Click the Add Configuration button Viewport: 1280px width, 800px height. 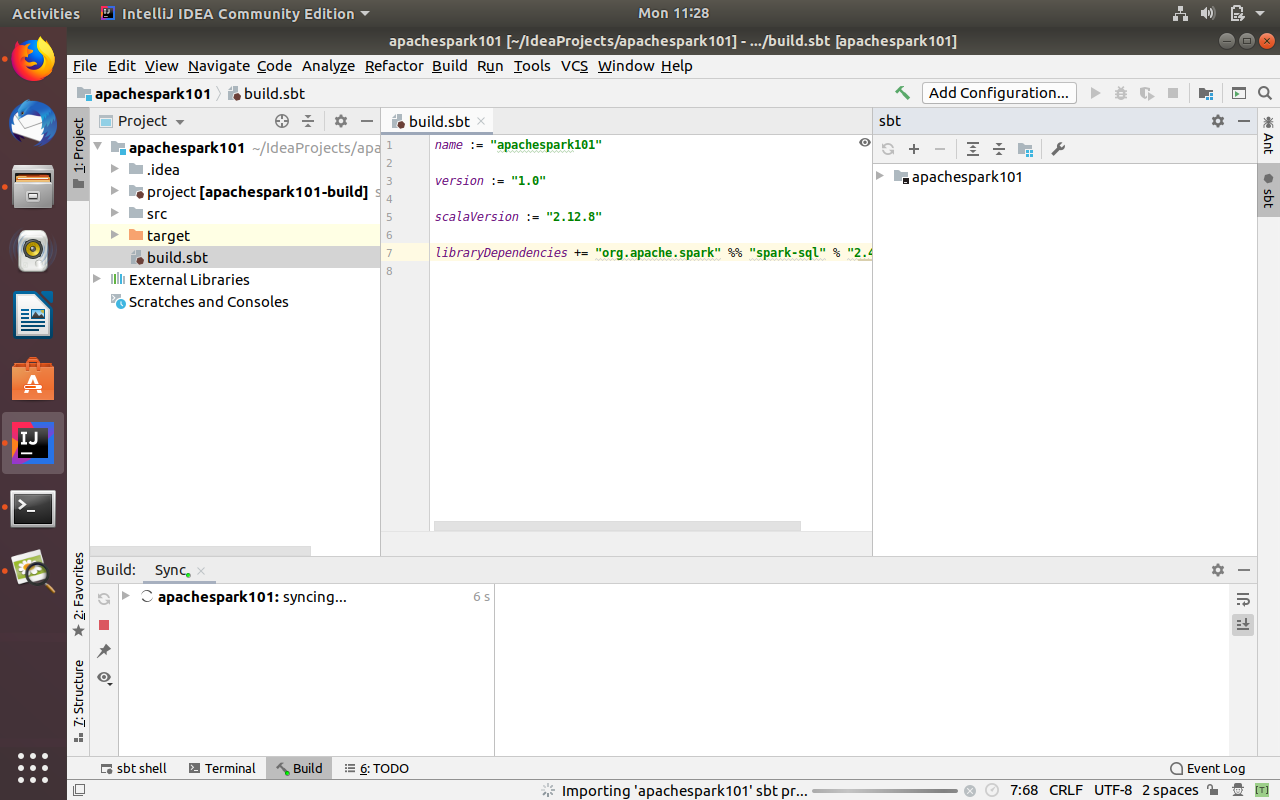[998, 93]
